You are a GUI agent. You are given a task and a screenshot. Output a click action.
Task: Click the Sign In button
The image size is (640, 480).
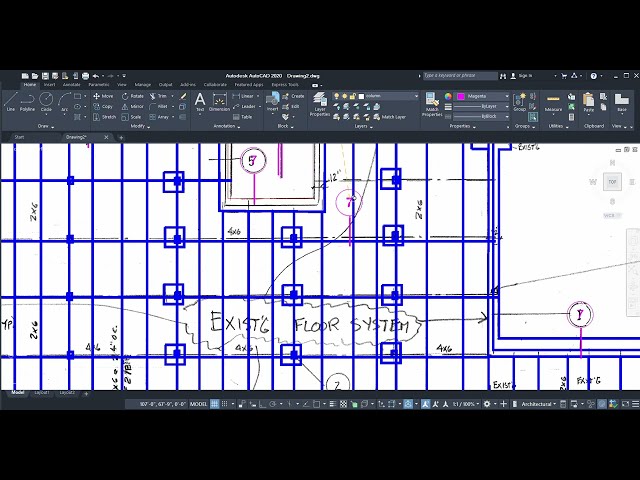click(x=522, y=76)
